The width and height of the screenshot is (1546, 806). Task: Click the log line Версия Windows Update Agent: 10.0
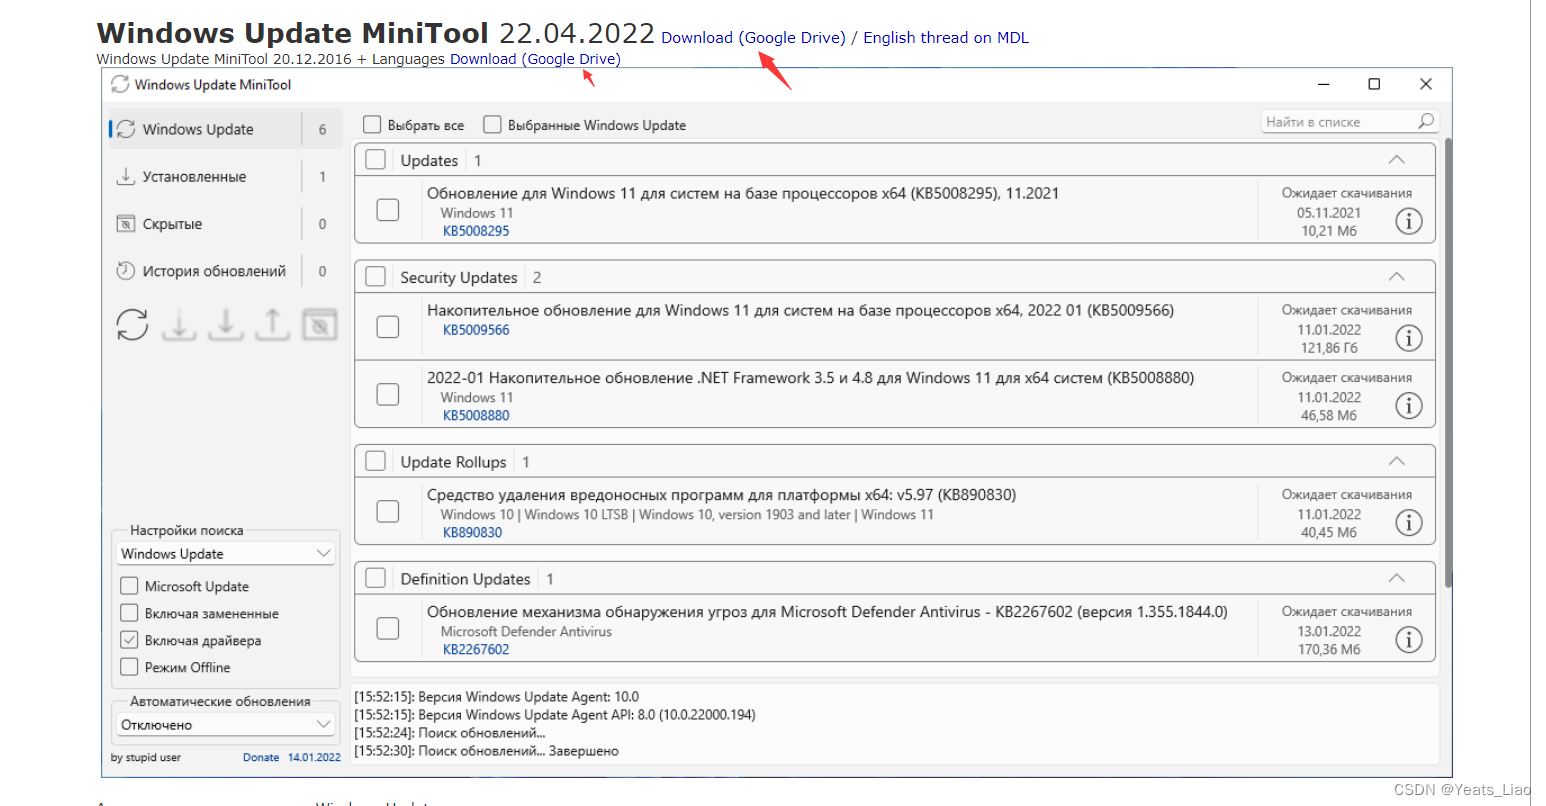pyautogui.click(x=496, y=697)
